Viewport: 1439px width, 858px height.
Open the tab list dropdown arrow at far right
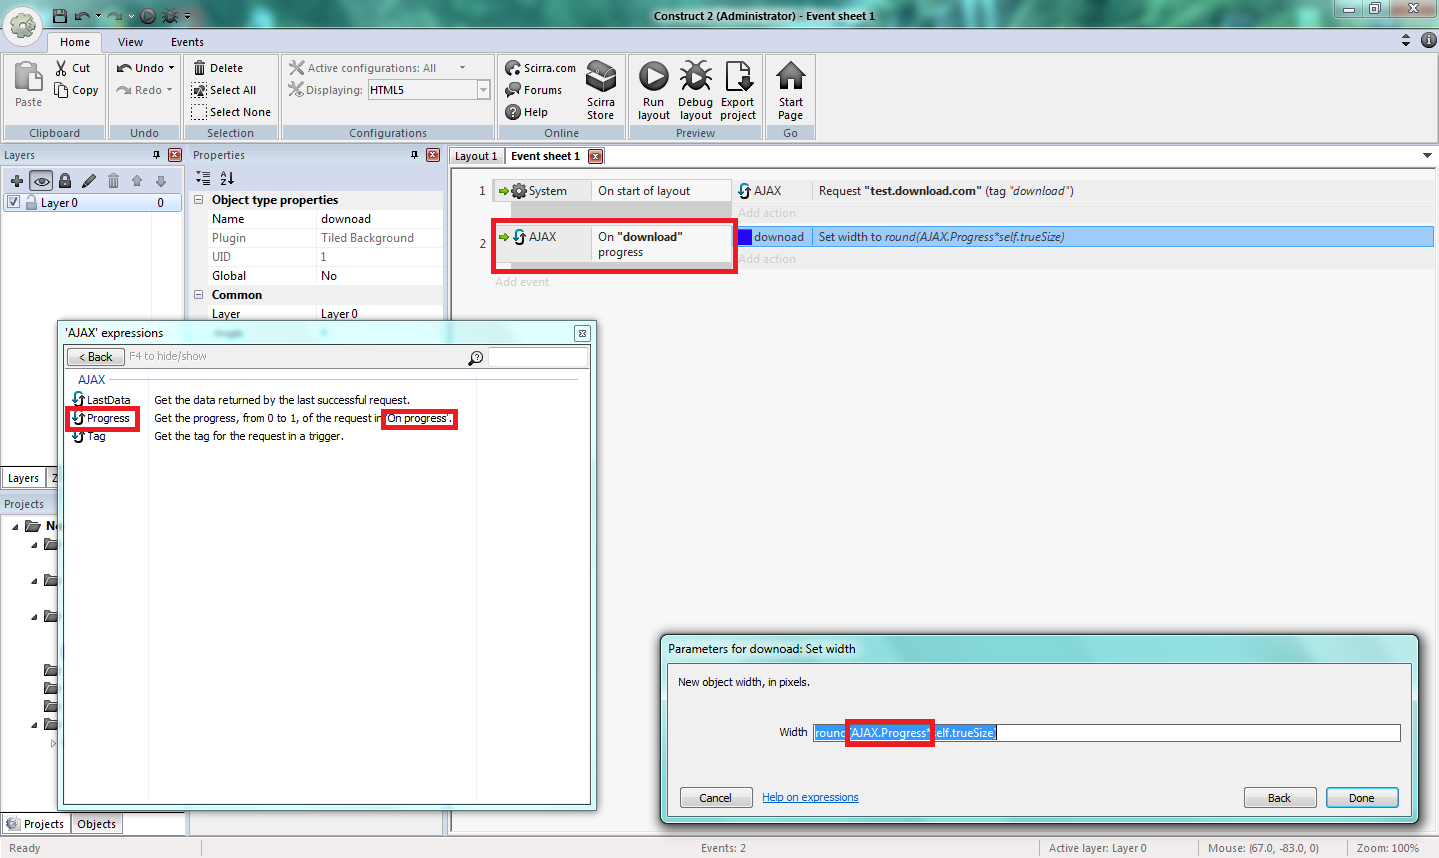(x=1427, y=156)
